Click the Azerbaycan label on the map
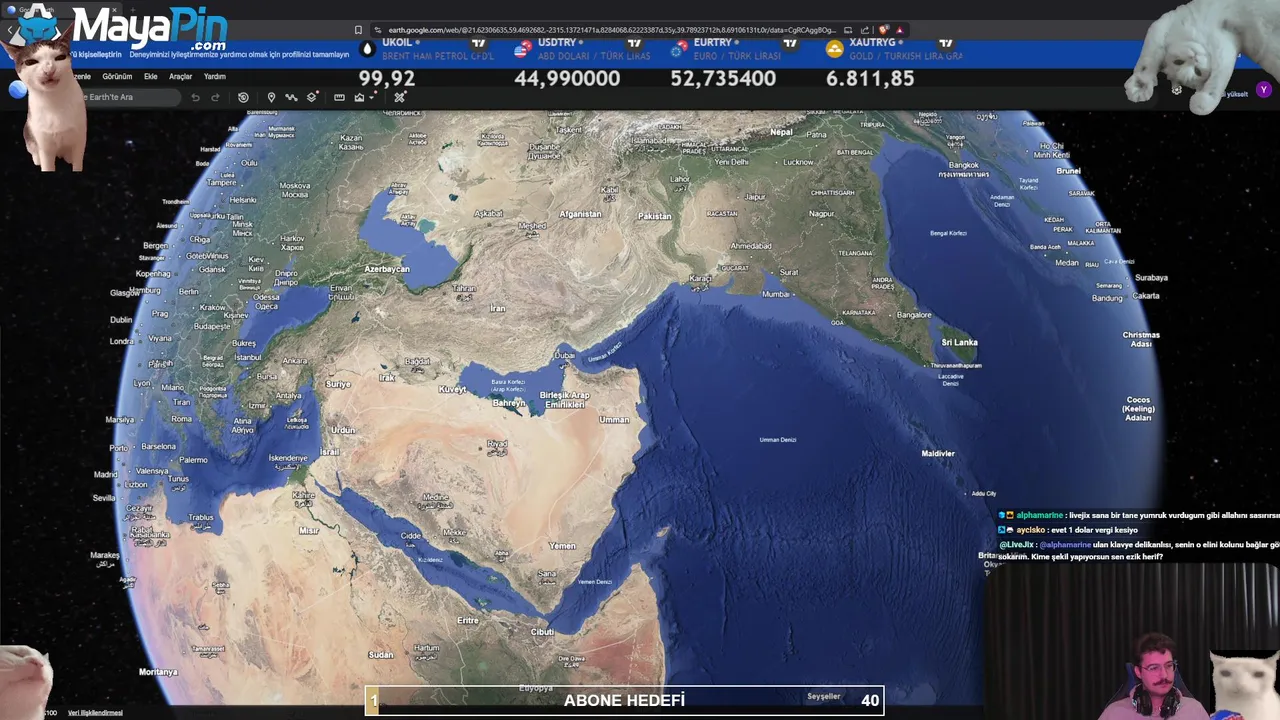 [387, 269]
